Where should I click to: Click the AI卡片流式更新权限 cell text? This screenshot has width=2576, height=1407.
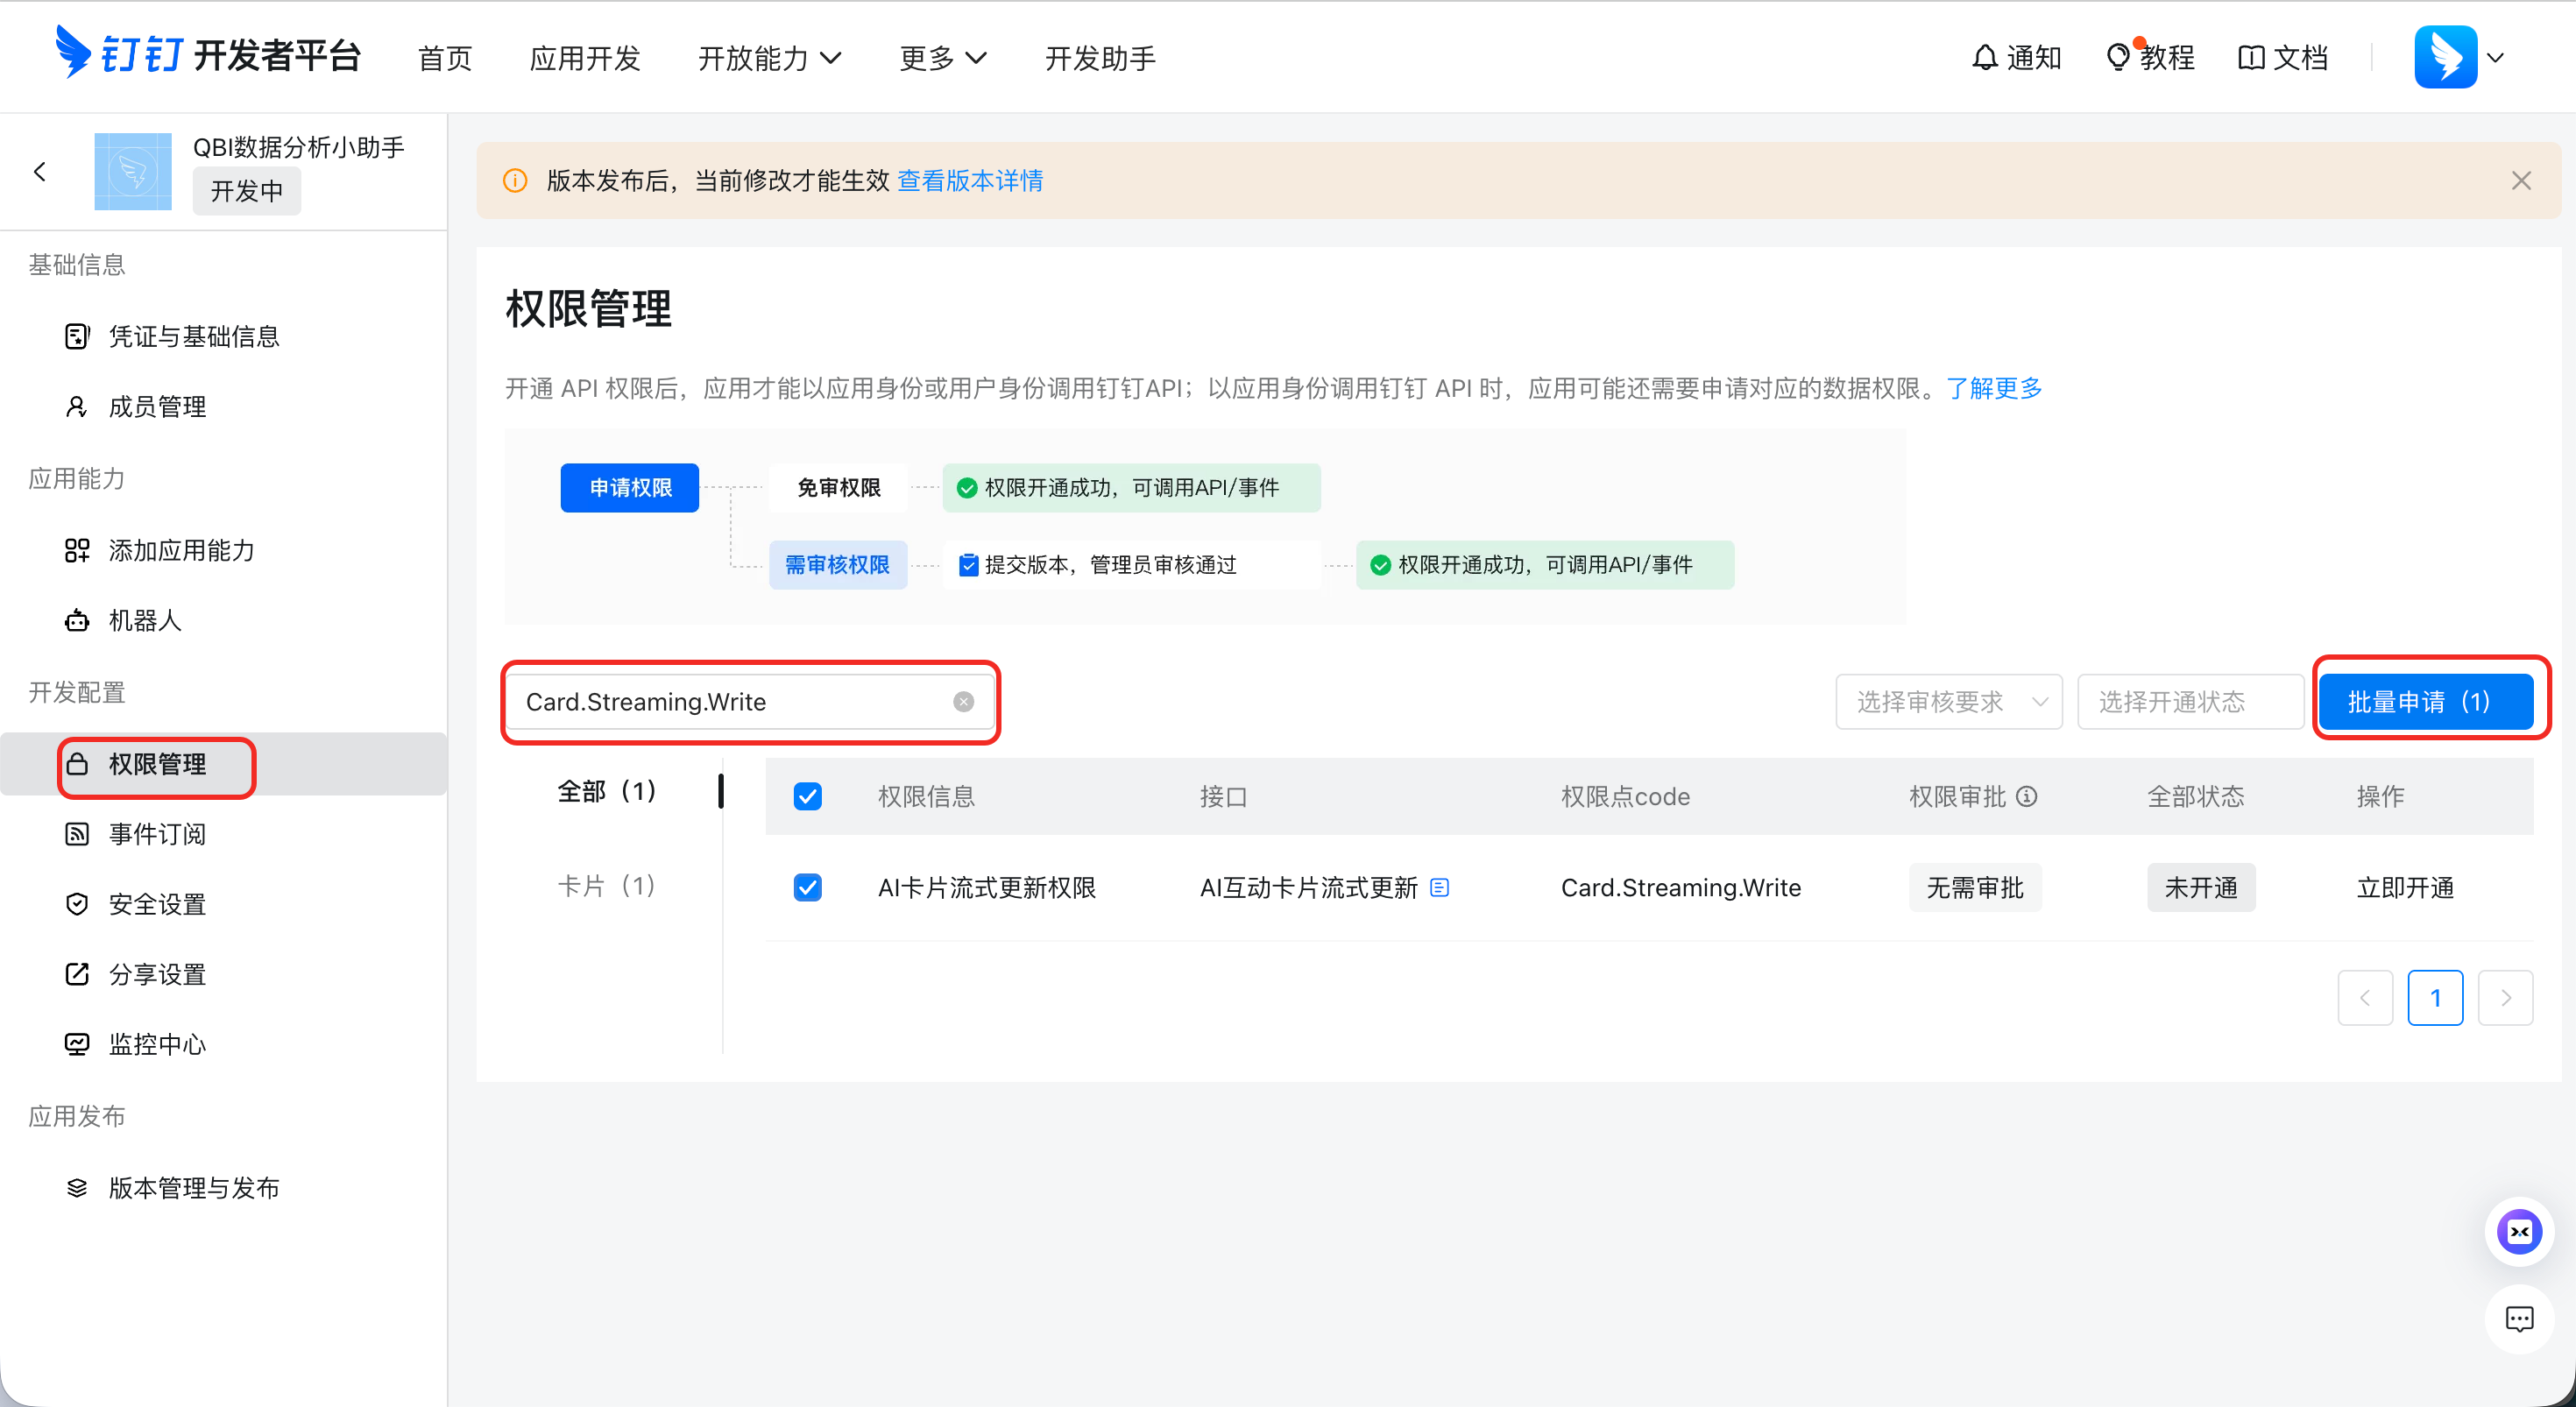[x=987, y=887]
